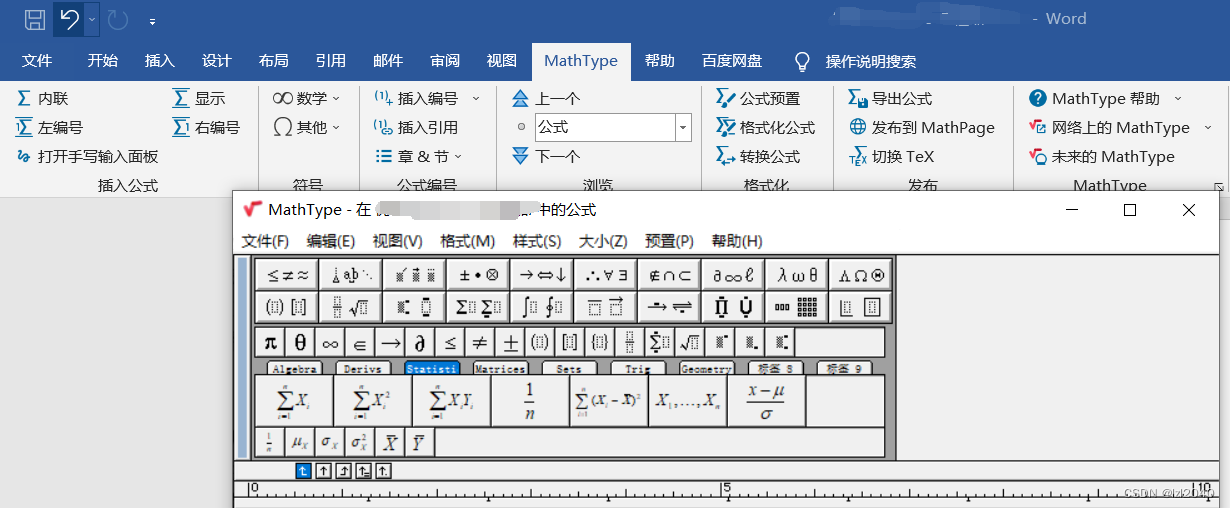The width and height of the screenshot is (1230, 508).
Task: Click 插入引用 in equation numbering group
Action: pos(416,127)
